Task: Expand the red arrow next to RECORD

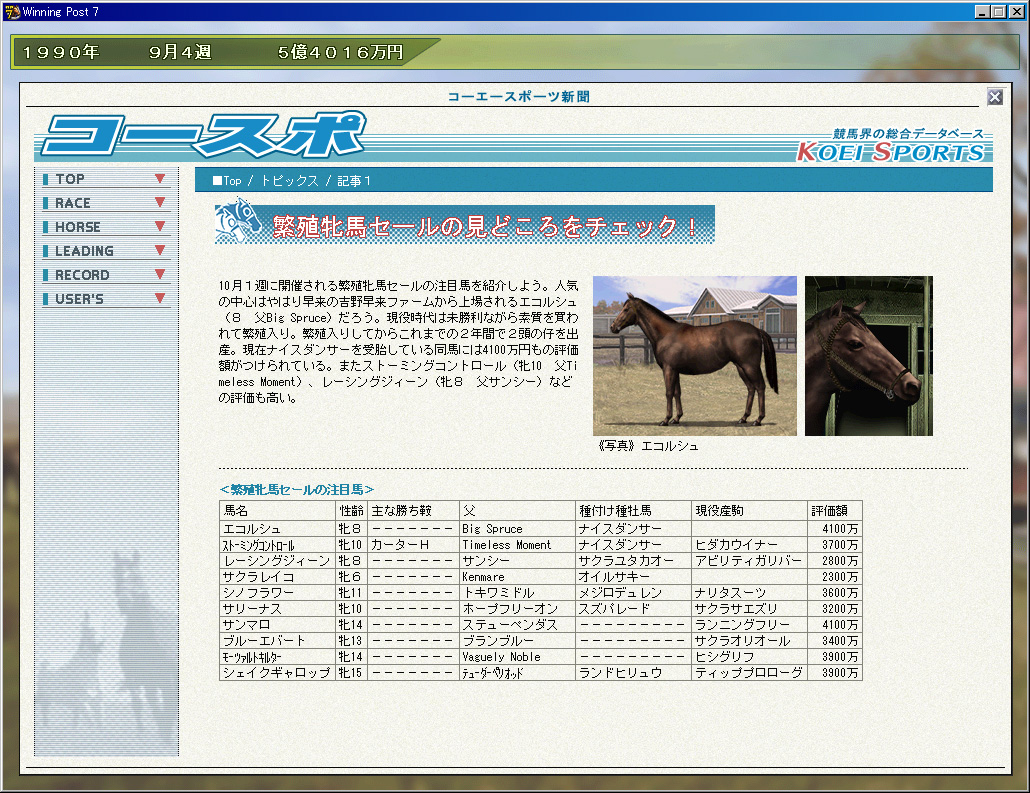Action: pos(160,274)
